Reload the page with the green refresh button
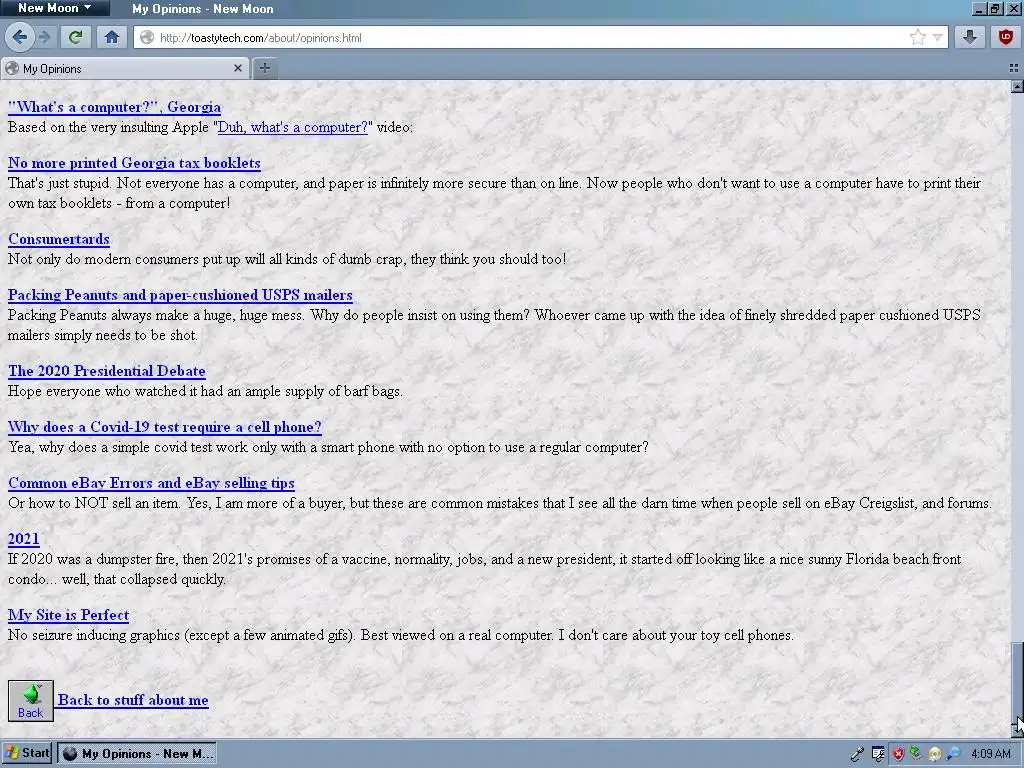The width and height of the screenshot is (1024, 768). pyautogui.click(x=76, y=37)
